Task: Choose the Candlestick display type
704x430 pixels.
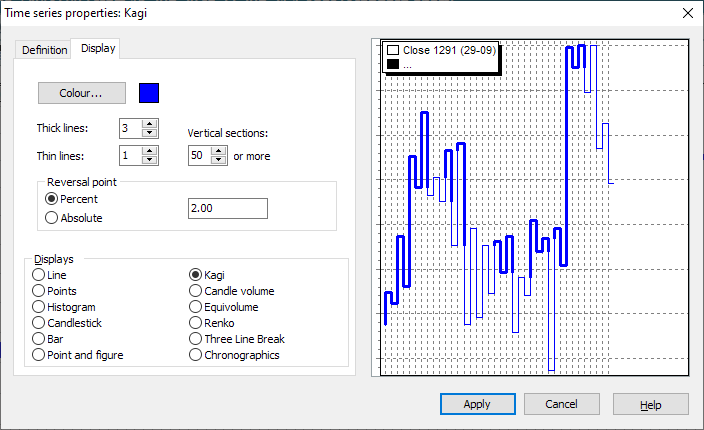Action: pos(39,323)
